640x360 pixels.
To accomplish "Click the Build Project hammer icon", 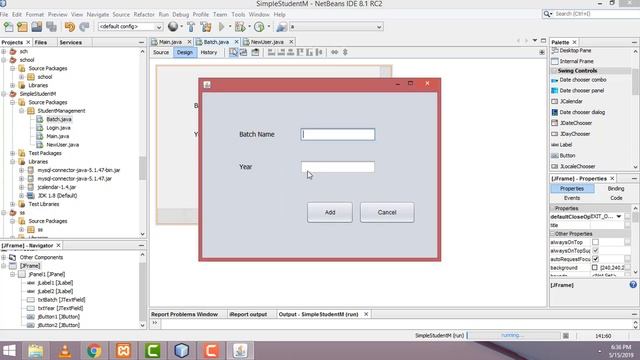I will tap(191, 27).
